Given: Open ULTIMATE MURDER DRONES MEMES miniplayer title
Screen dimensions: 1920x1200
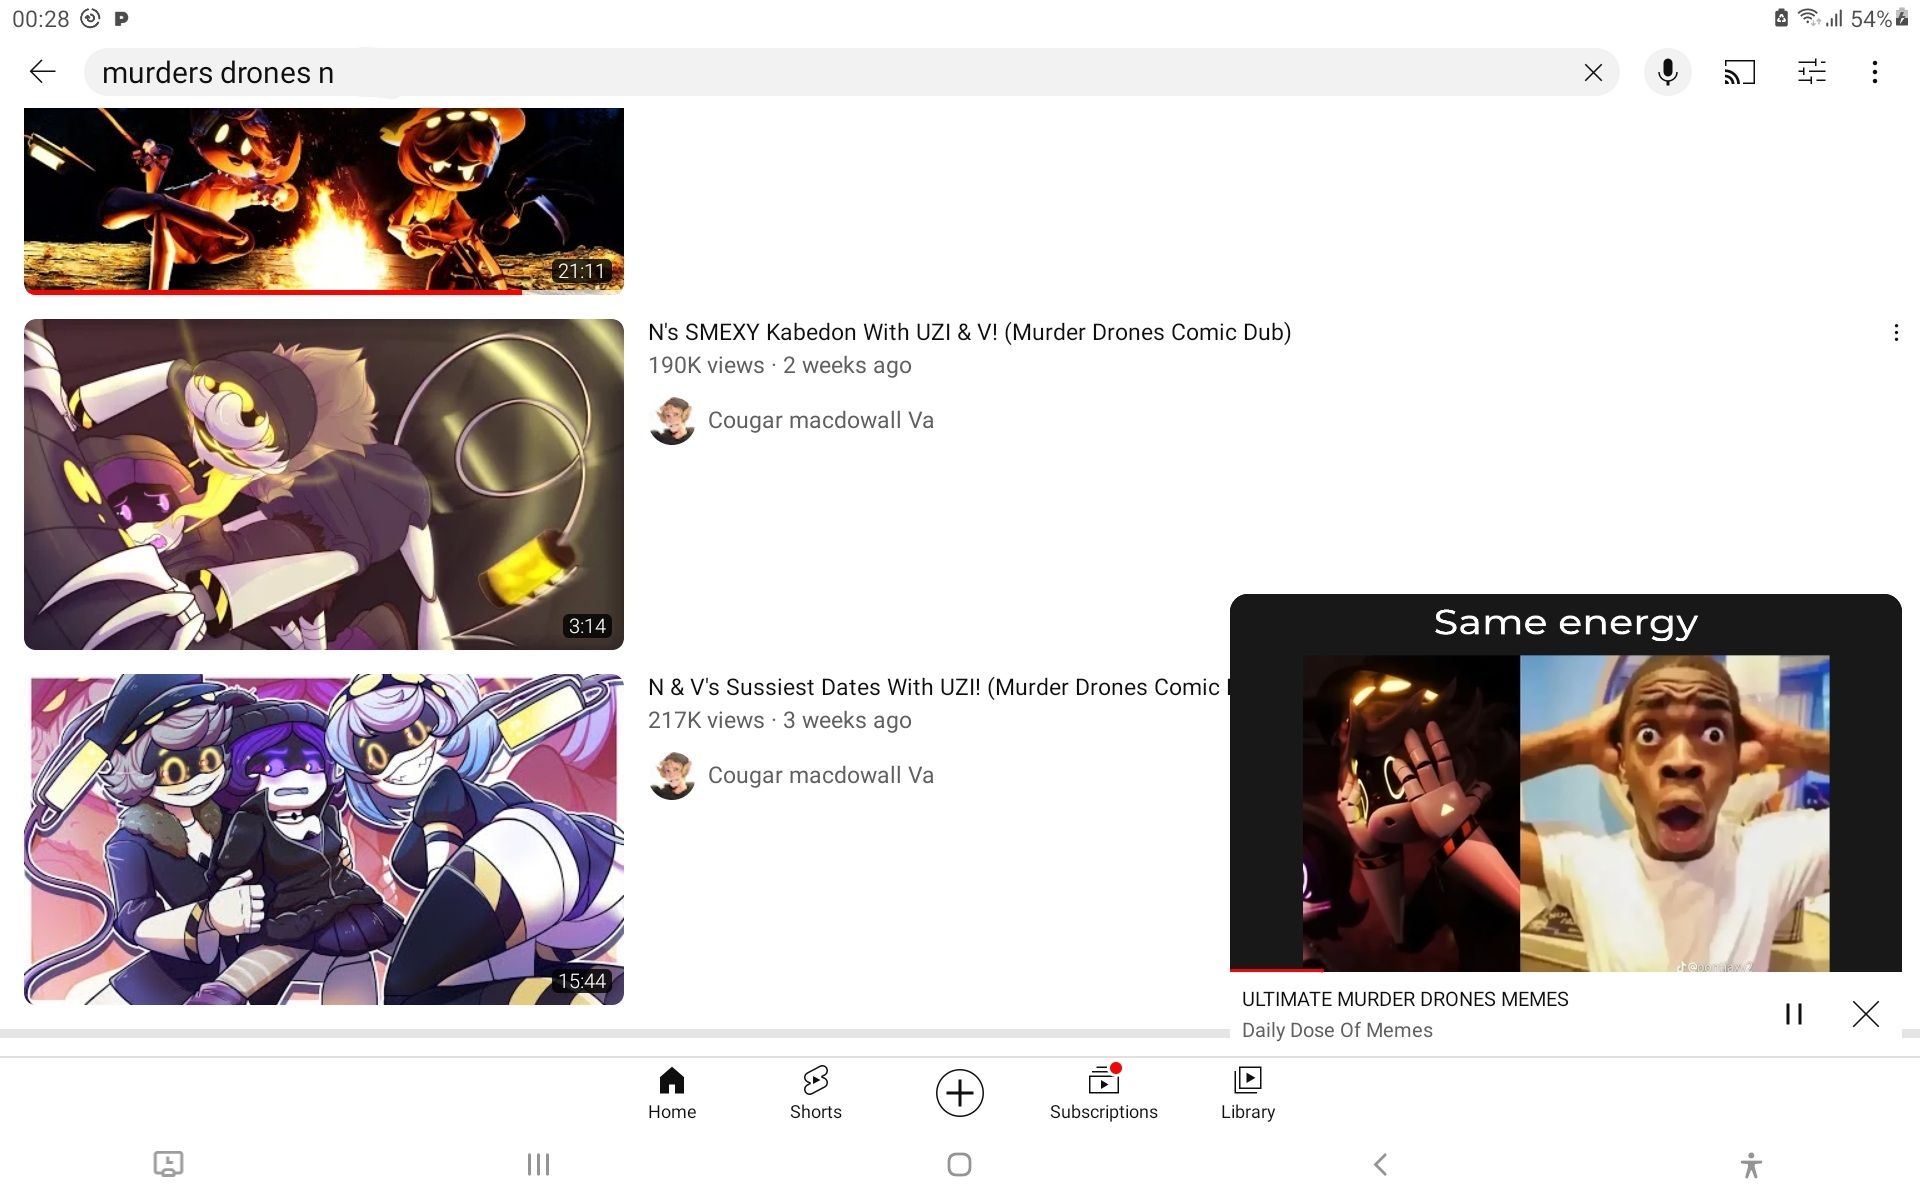Looking at the screenshot, I should coord(1404,999).
